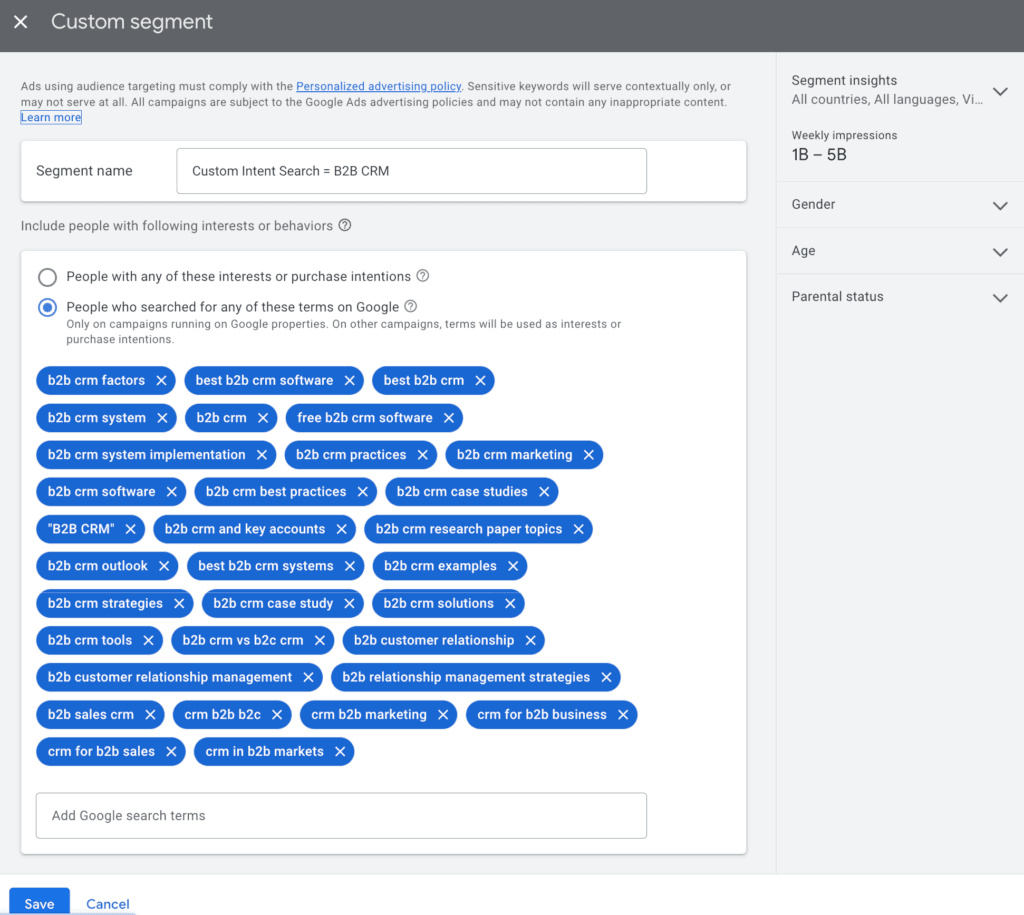Remove the 'crm b2b b2c' chip
This screenshot has width=1024, height=915.
point(277,714)
